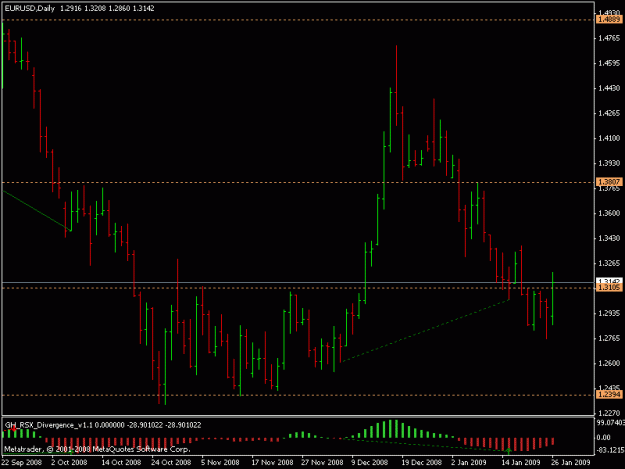Click the 1.2765 price scale label
The width and height of the screenshot is (625, 469).
pos(609,338)
